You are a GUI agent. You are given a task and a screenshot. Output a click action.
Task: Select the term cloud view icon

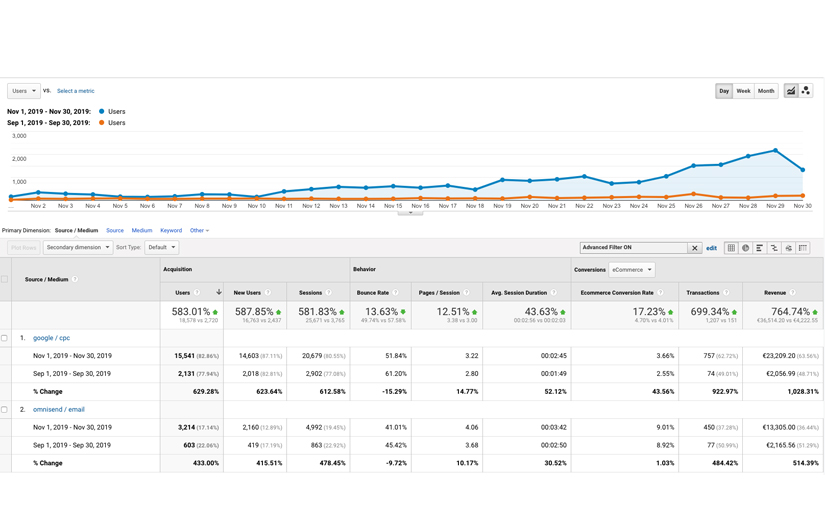pyautogui.click(x=788, y=248)
